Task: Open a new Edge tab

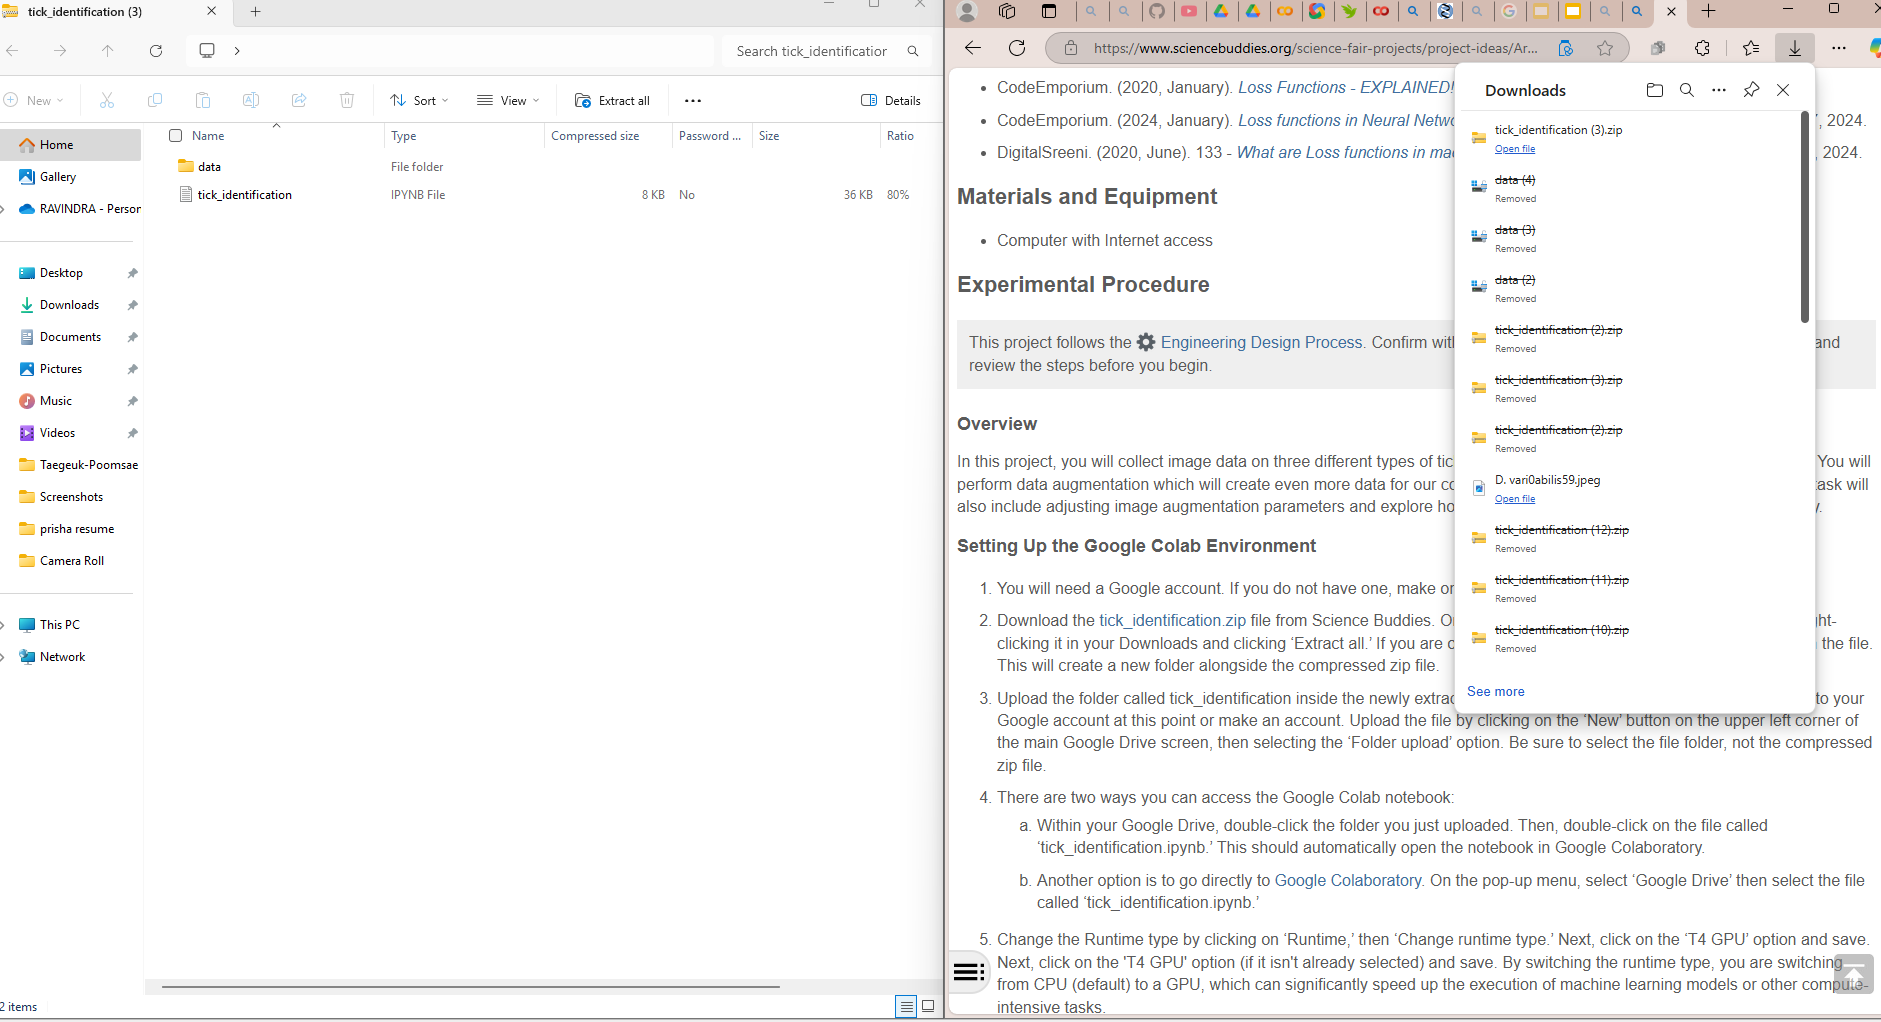Action: click(x=1709, y=11)
